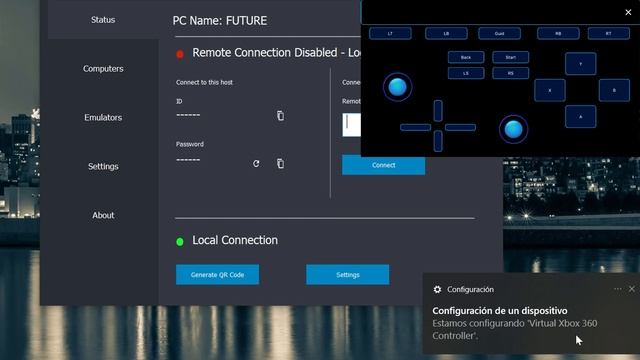Tap D-pad up
640x360 pixels.
[438, 111]
